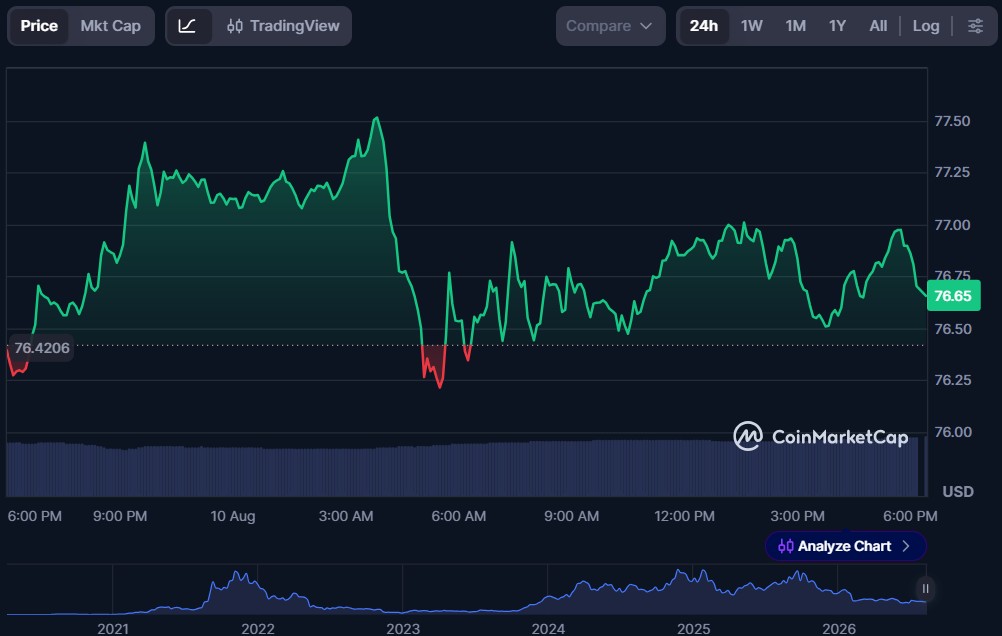Click 2022 on the history navigator
The image size is (1002, 636).
tap(258, 629)
